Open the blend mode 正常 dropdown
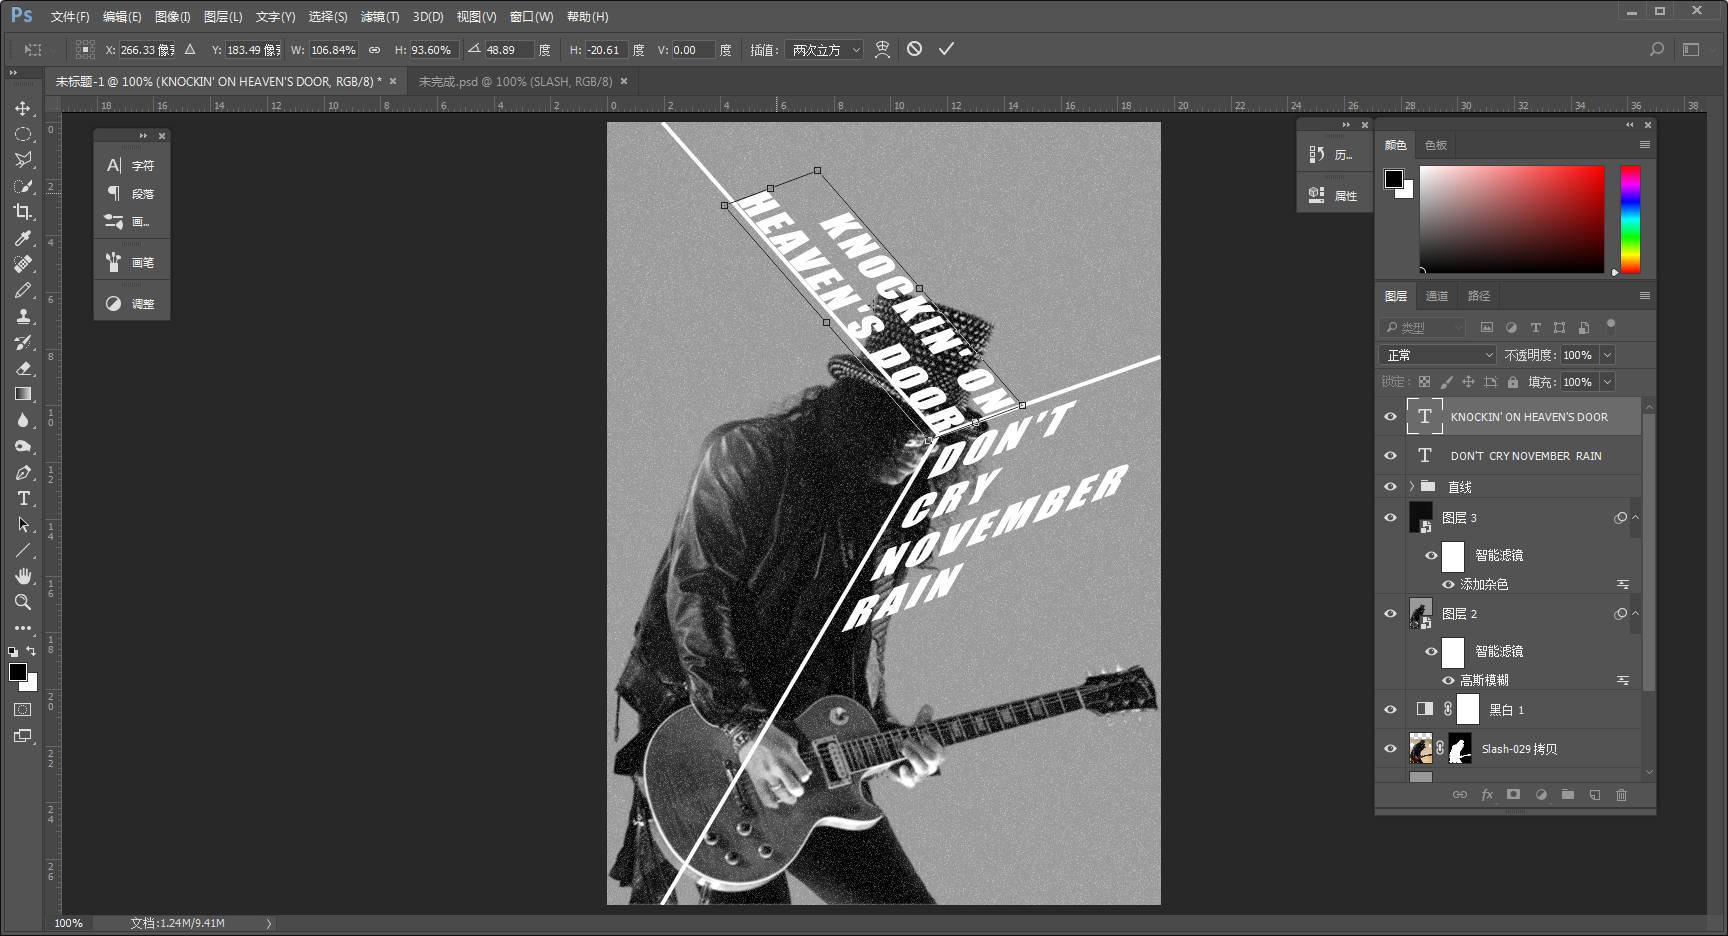1728x936 pixels. [x=1438, y=355]
